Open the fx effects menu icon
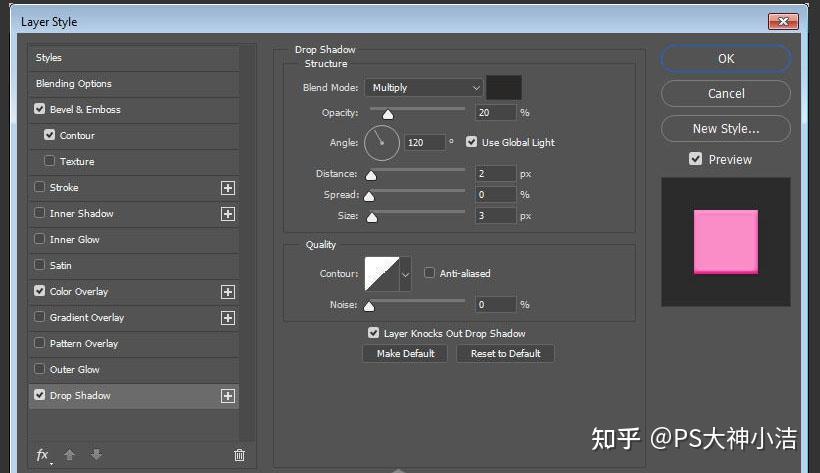Image resolution: width=820 pixels, height=473 pixels. 43,455
